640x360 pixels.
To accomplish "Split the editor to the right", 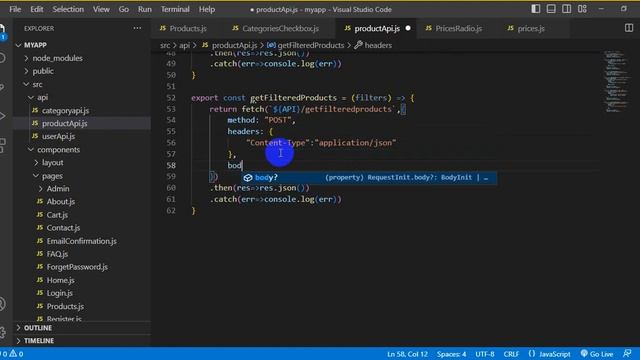I will click(x=629, y=28).
